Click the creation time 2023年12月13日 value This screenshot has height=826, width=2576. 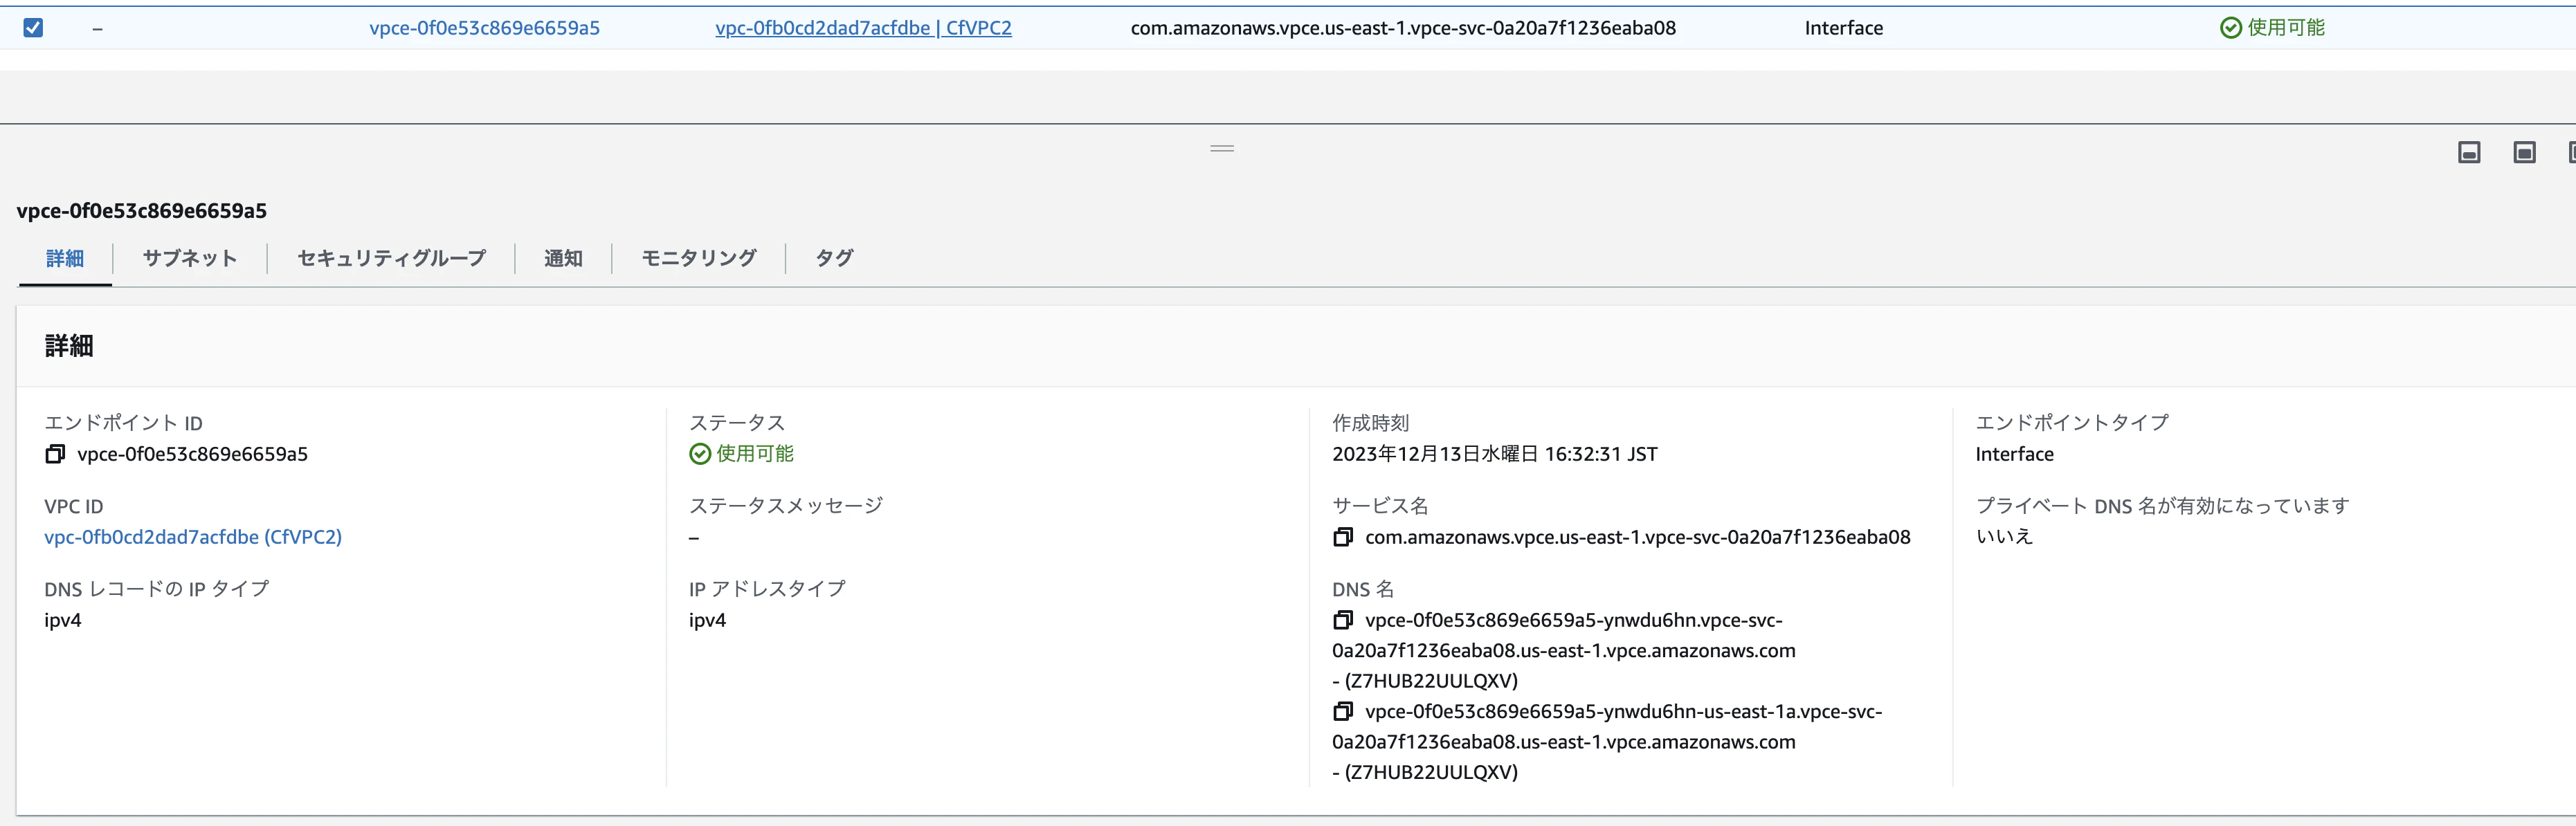pyautogui.click(x=1494, y=454)
